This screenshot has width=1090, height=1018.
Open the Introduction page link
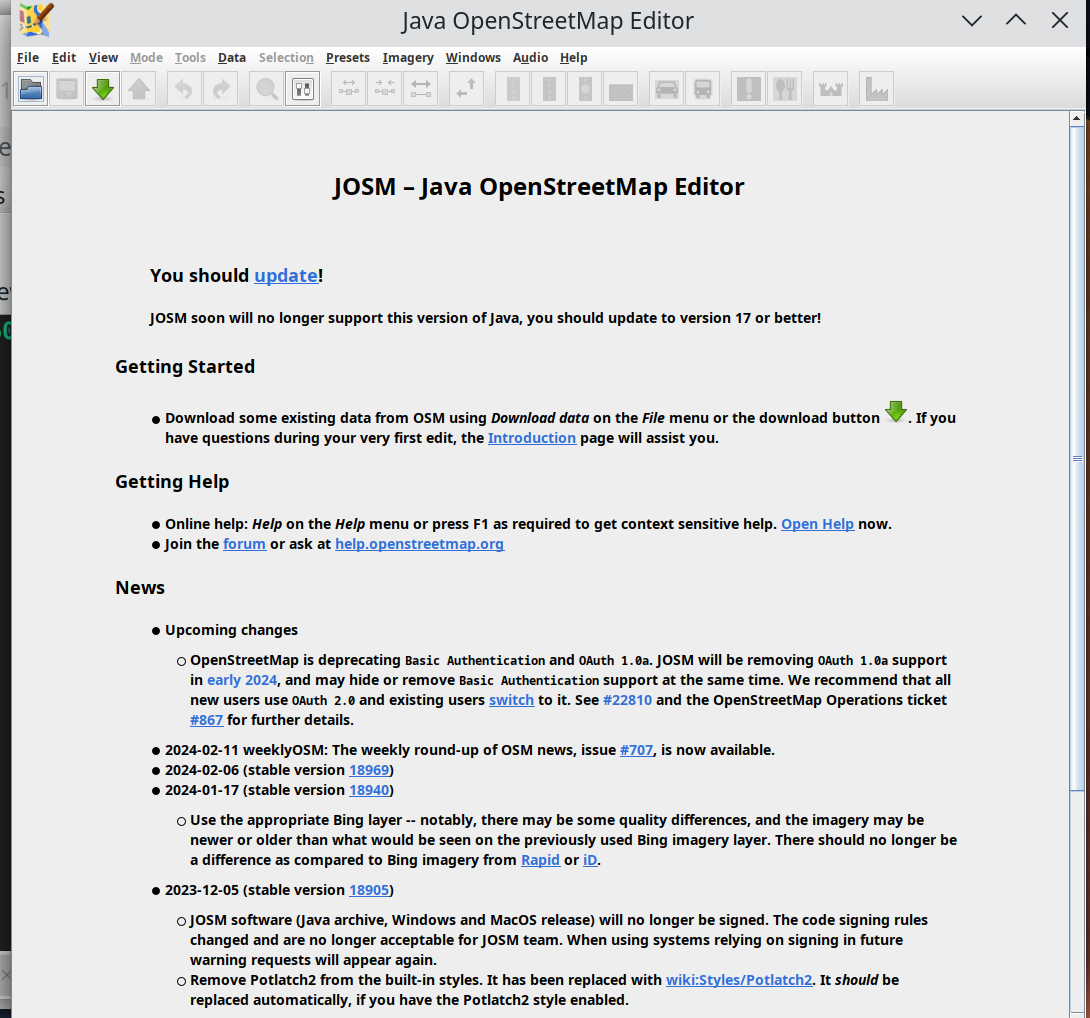point(532,438)
